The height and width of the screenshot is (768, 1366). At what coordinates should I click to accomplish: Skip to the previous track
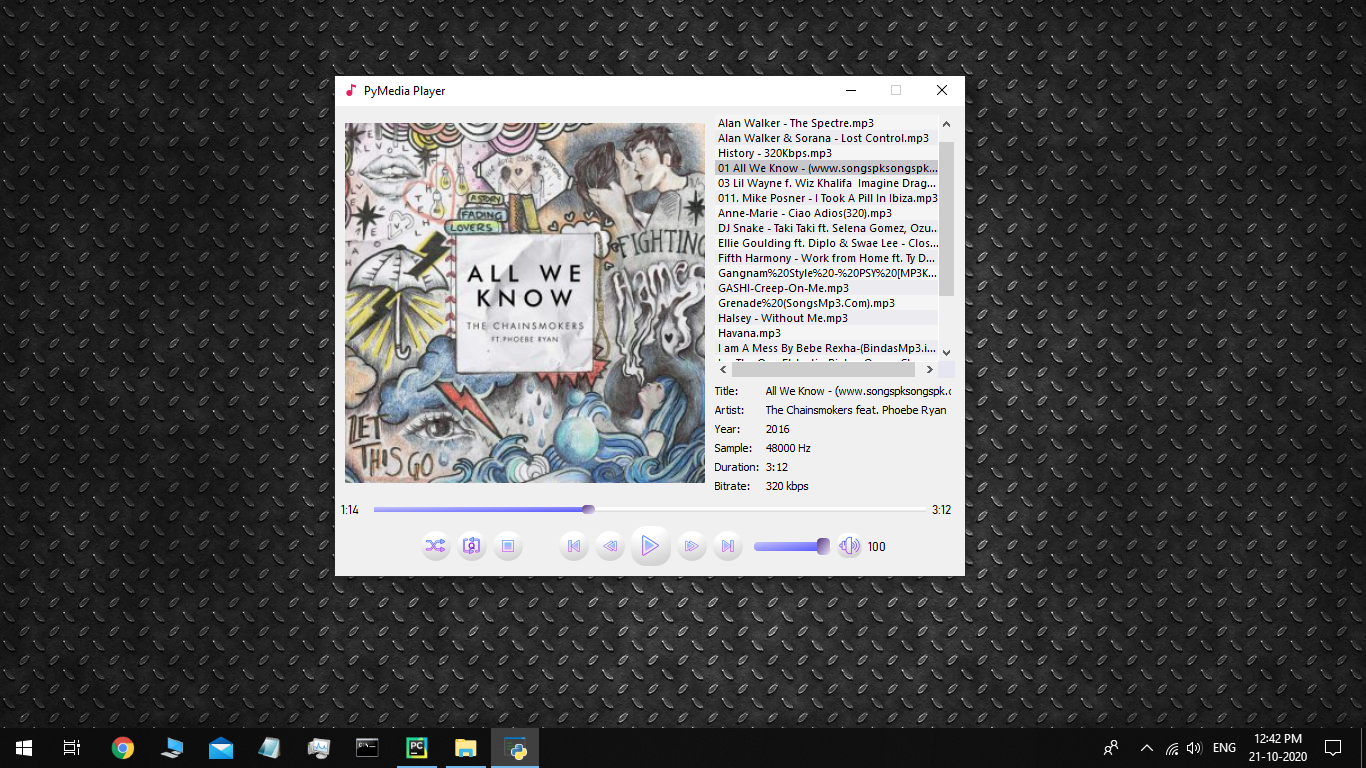click(x=574, y=546)
